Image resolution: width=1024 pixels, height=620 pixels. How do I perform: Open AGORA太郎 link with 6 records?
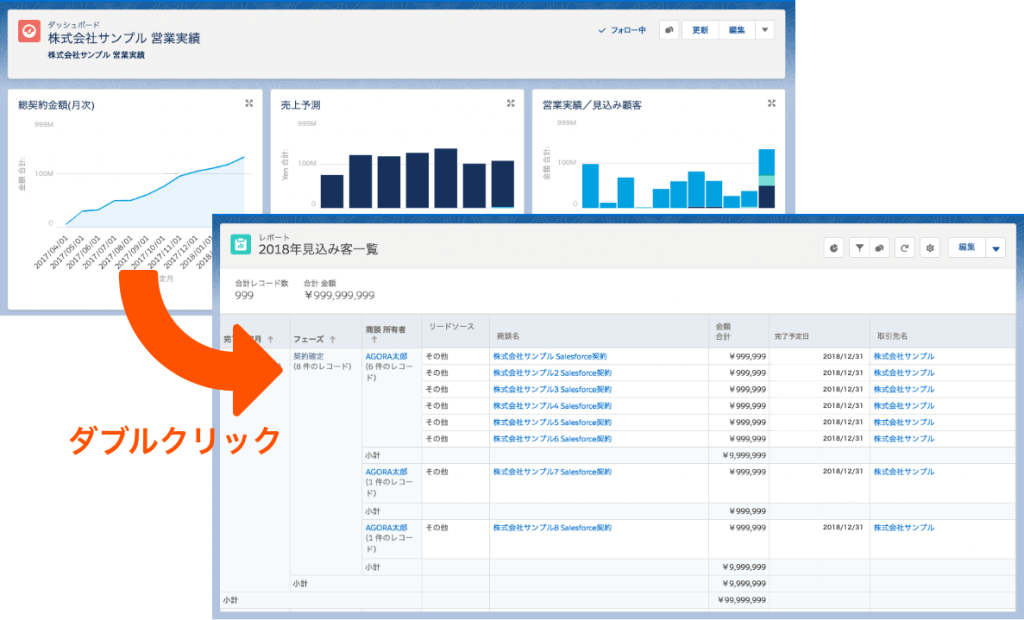[386, 356]
